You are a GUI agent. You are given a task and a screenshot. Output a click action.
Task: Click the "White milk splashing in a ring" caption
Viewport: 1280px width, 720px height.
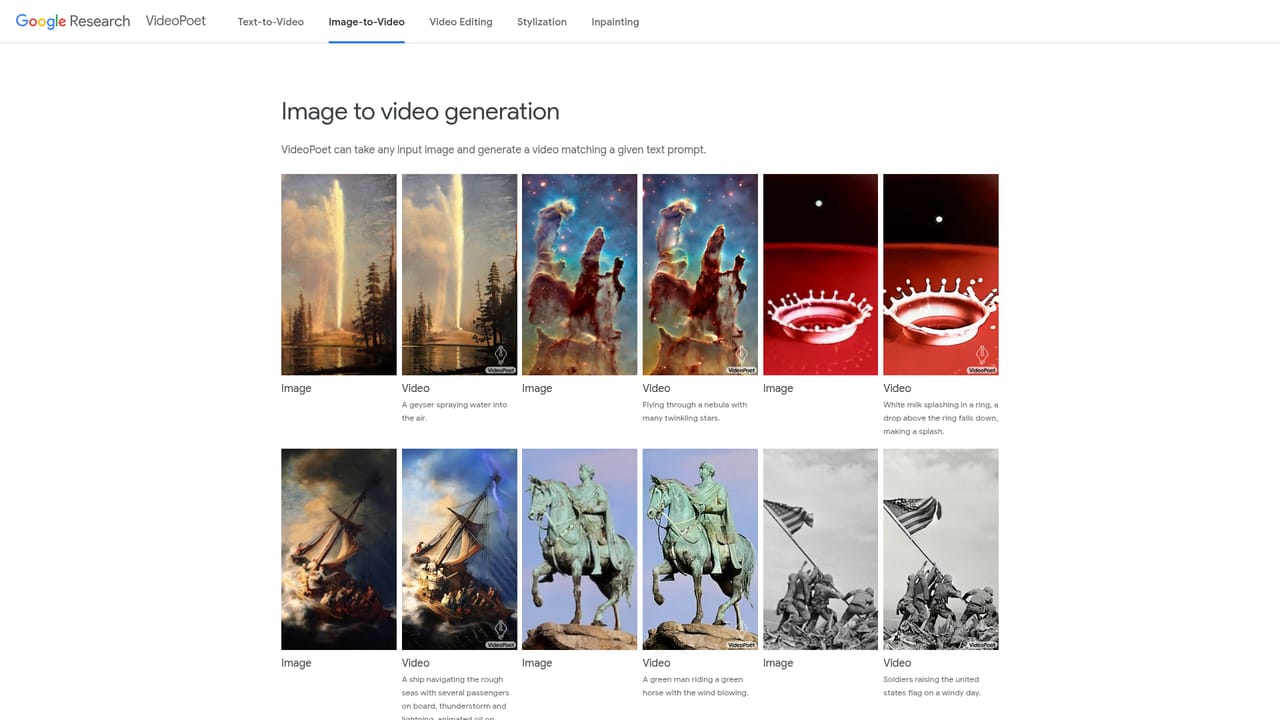(941, 418)
